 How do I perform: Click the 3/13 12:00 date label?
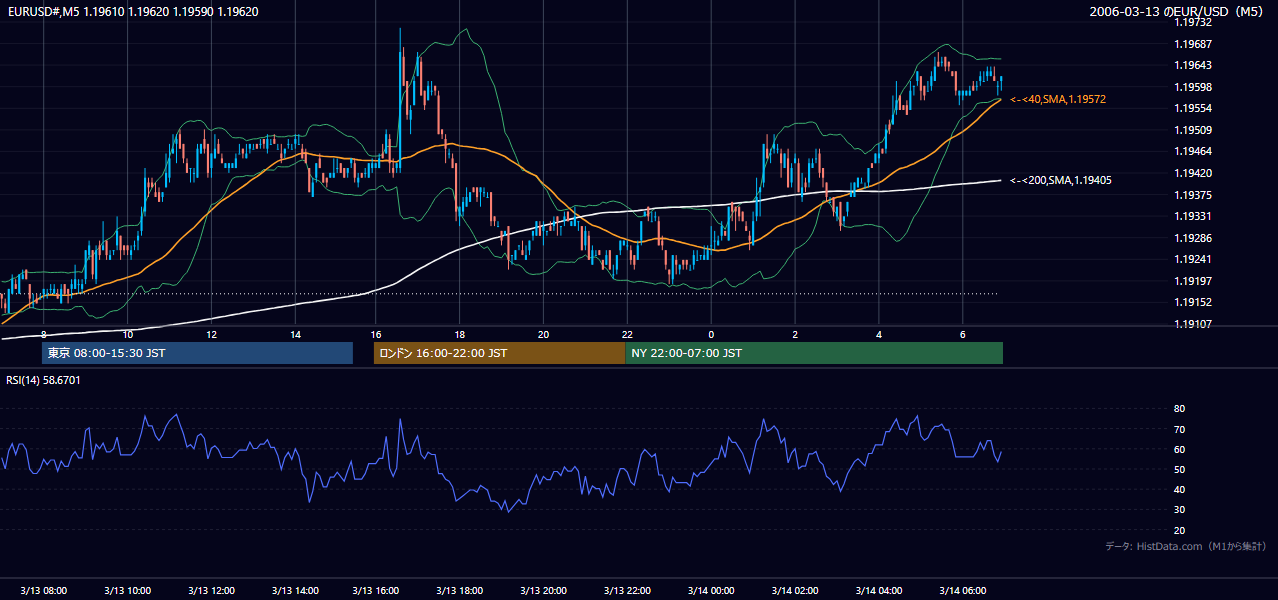[211, 591]
